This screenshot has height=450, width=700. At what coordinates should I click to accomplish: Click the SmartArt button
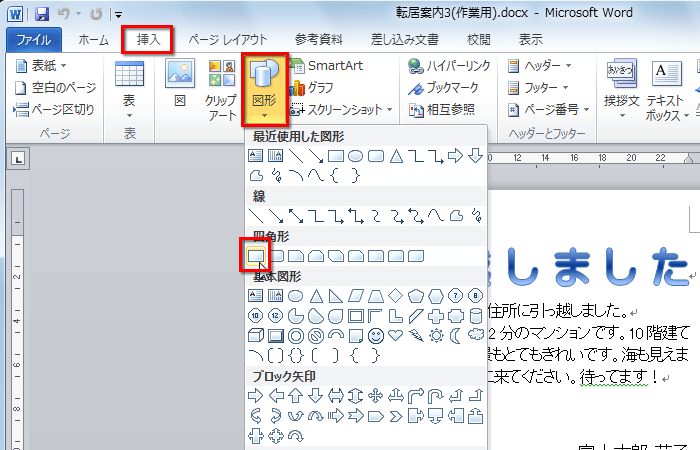[327, 66]
